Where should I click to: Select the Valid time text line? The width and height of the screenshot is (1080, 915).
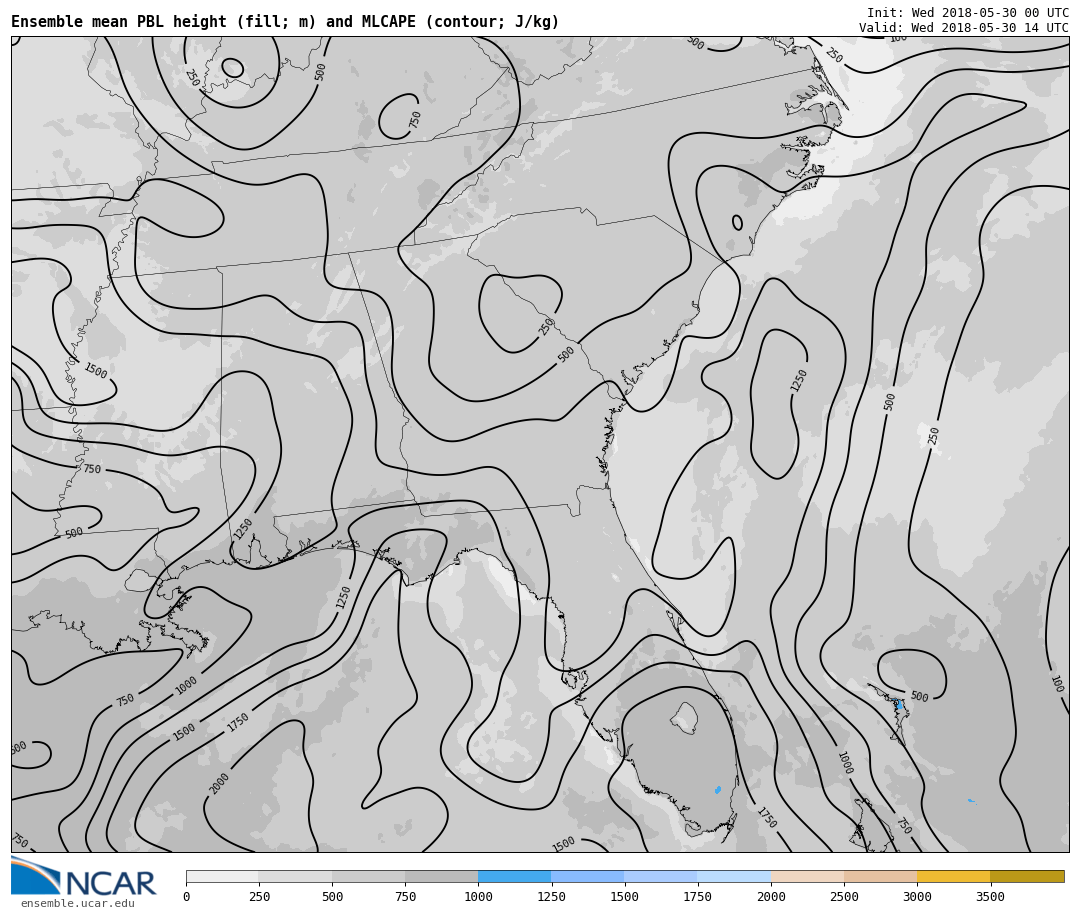[x=963, y=28]
